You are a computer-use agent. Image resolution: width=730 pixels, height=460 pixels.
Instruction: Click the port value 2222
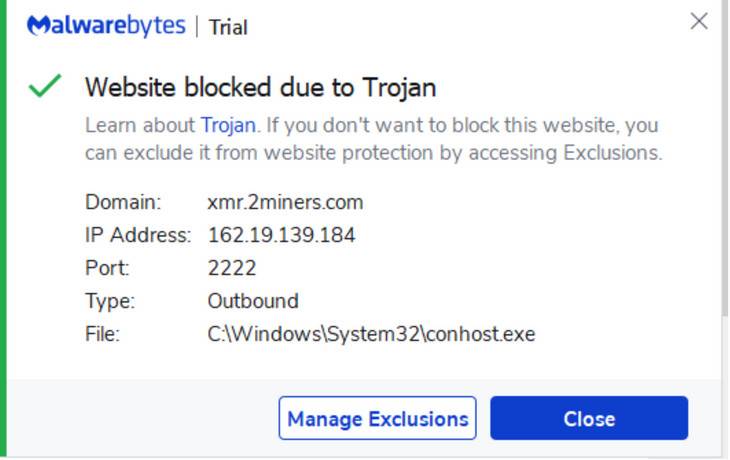[232, 268]
